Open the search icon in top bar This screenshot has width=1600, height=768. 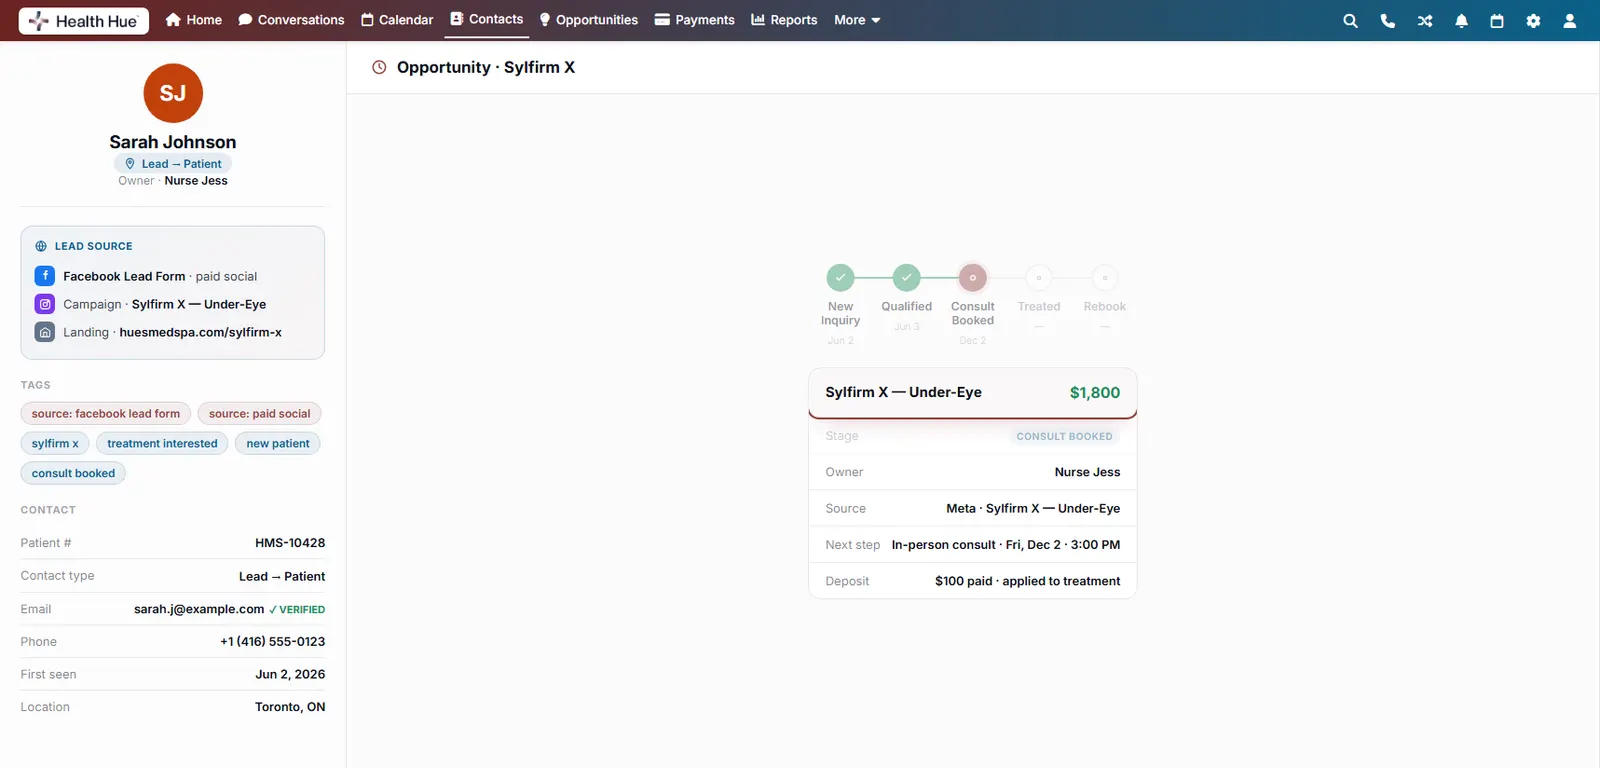(1350, 20)
